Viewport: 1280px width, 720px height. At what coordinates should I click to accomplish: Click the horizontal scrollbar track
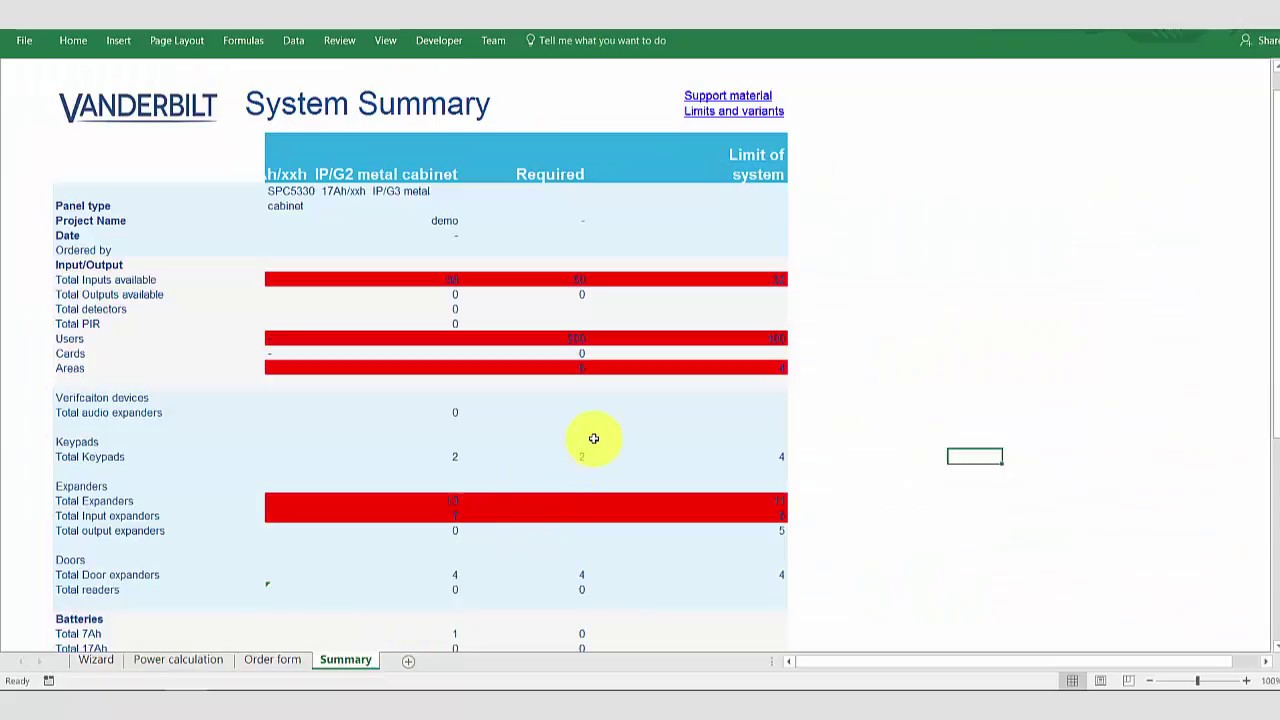[x=1015, y=661]
